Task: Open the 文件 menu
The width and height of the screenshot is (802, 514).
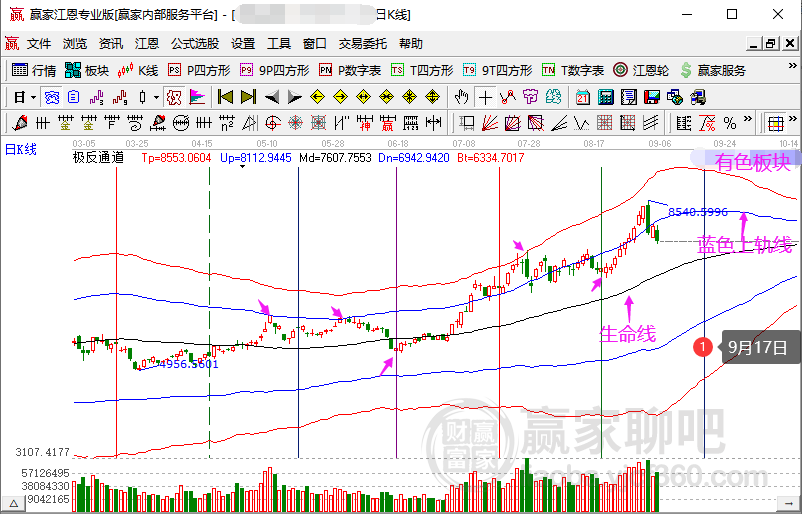Action: pyautogui.click(x=39, y=43)
